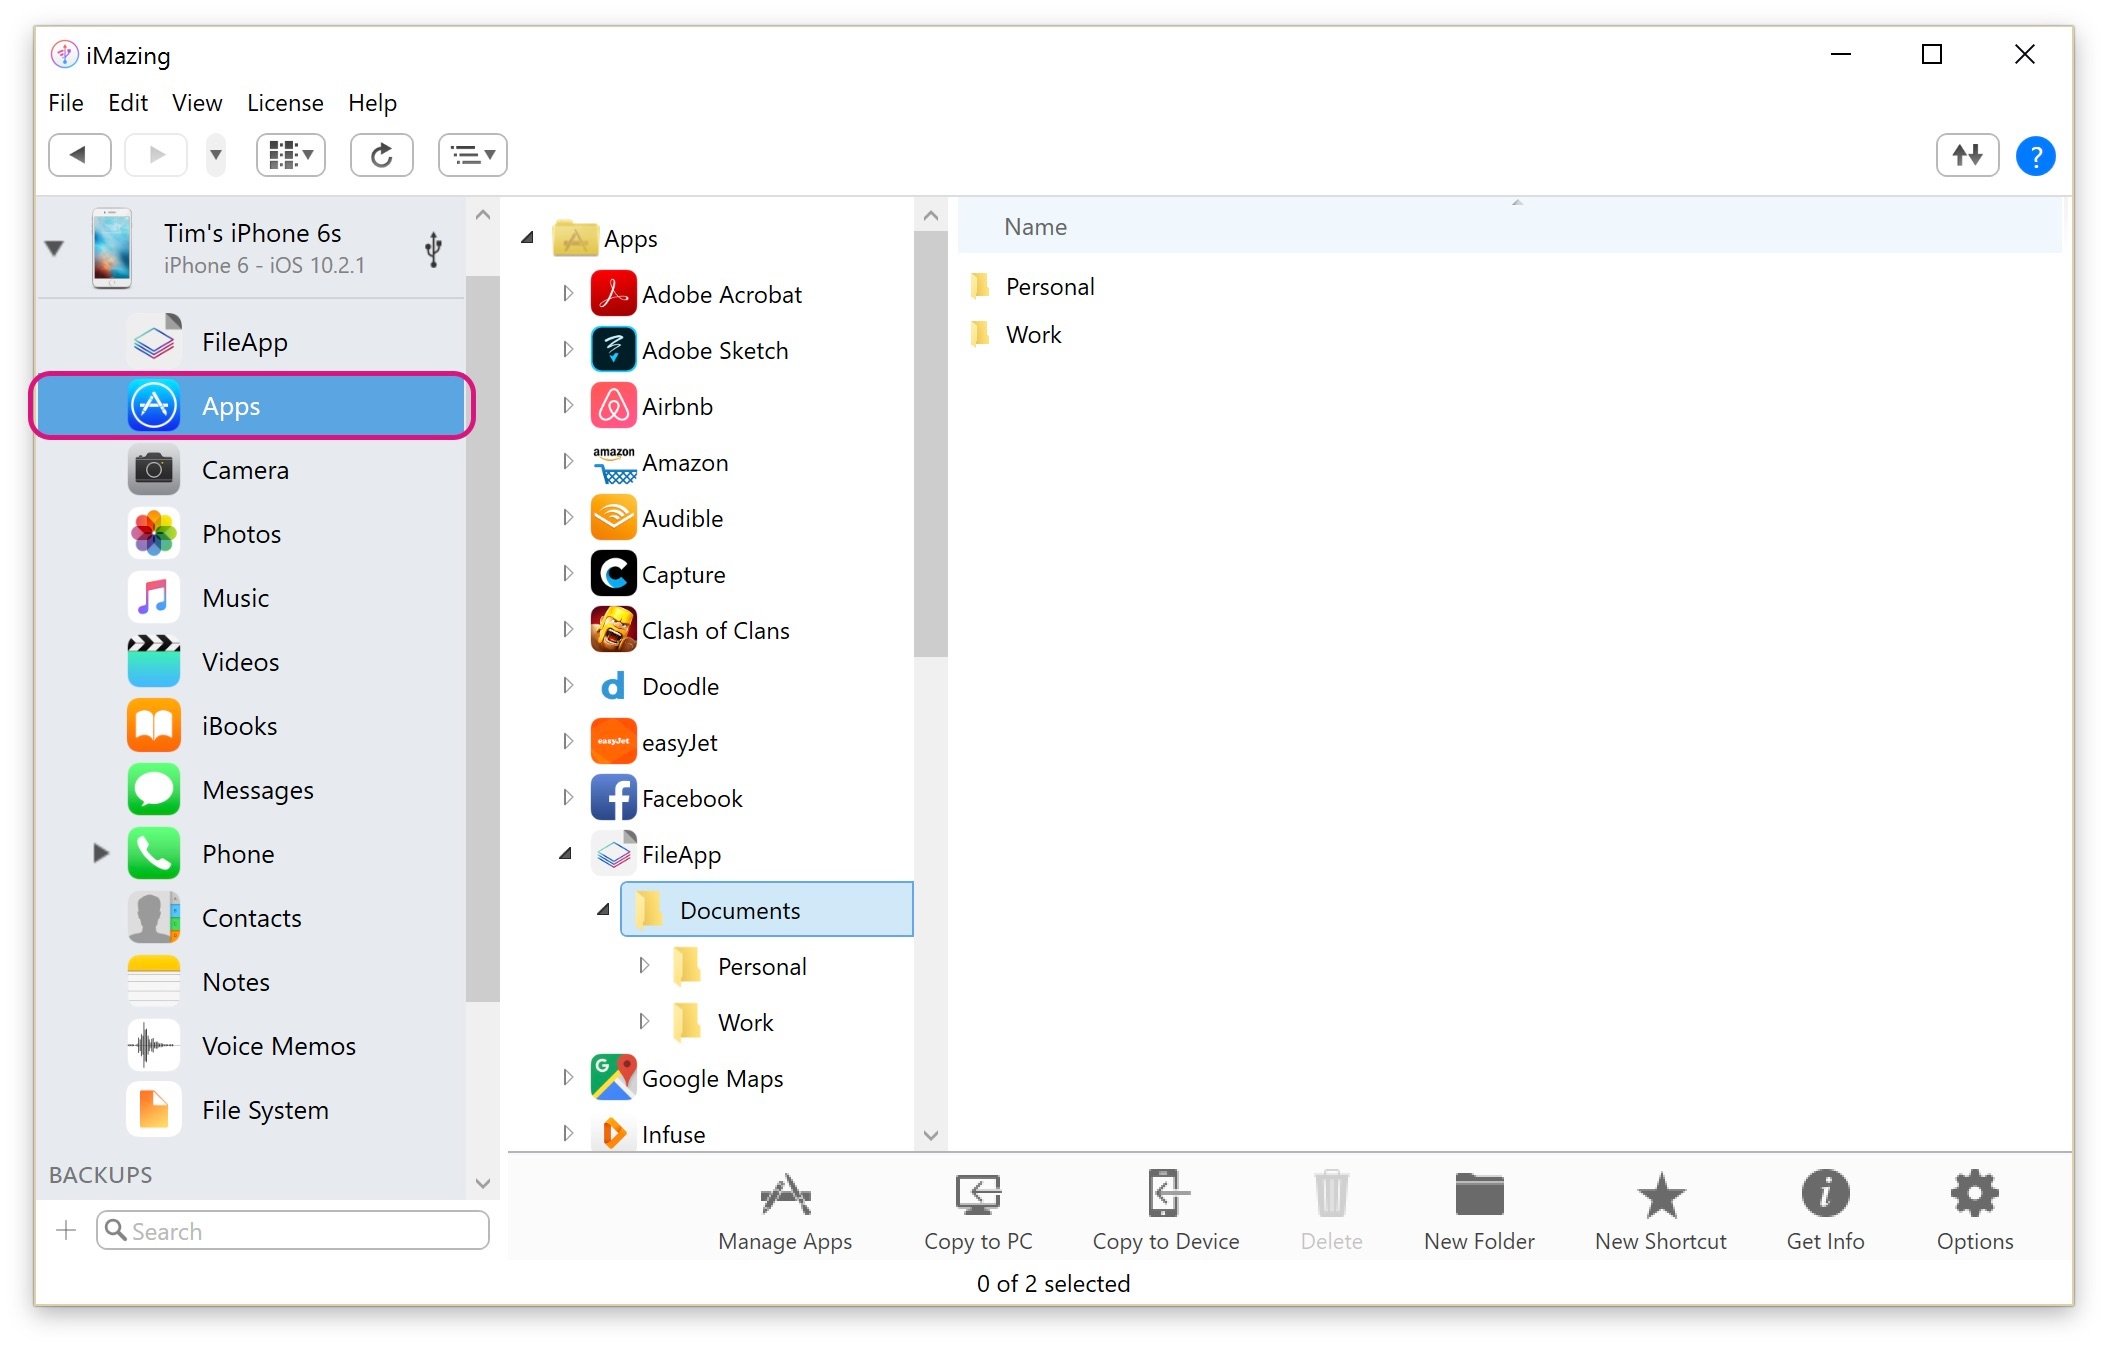Click the Search input field
Image resolution: width=2108 pixels, height=1348 pixels.
tap(292, 1230)
